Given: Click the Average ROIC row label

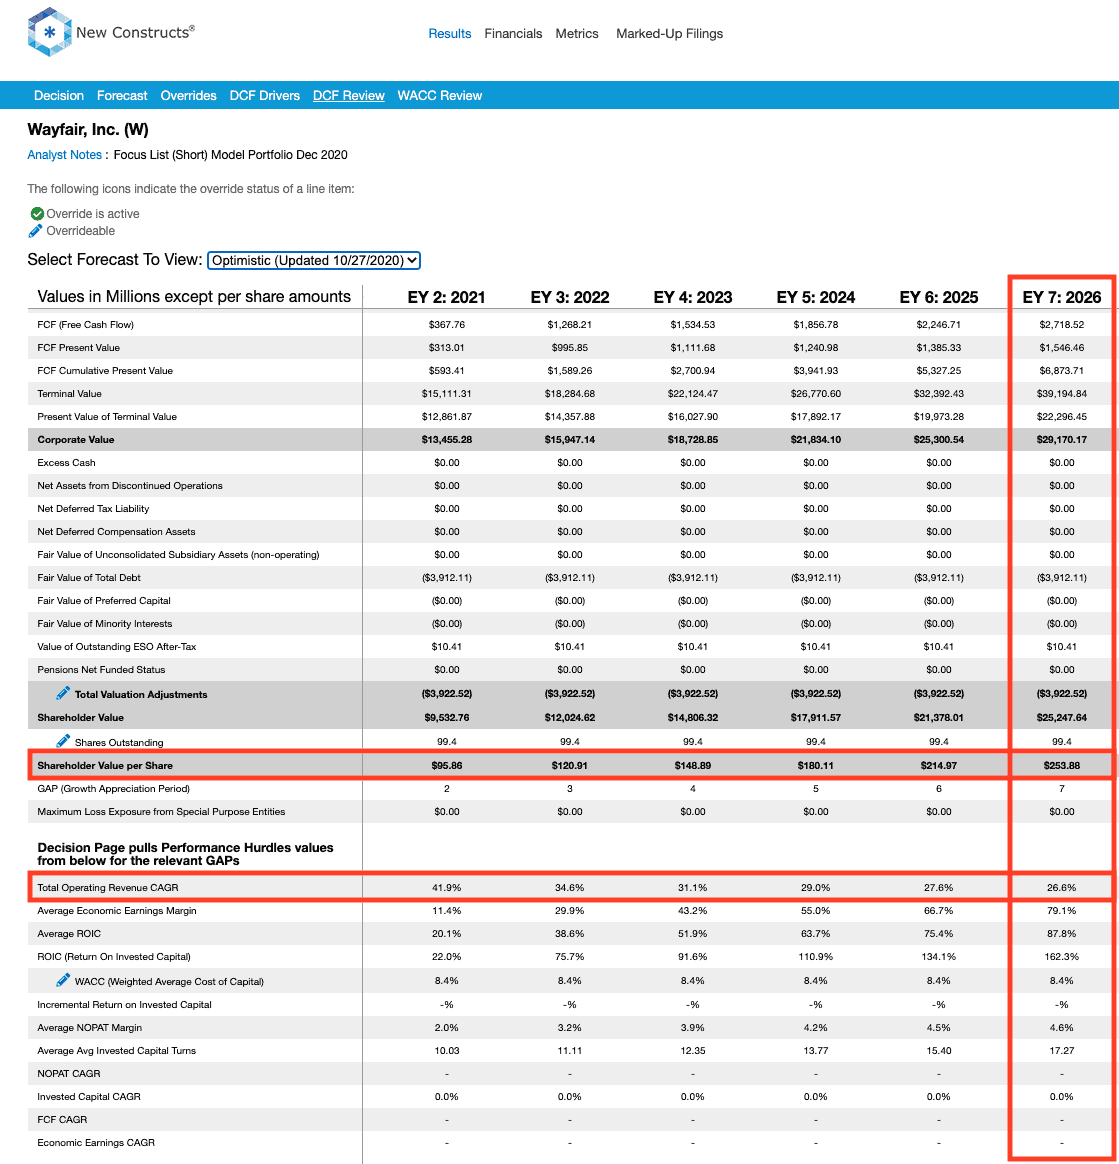Looking at the screenshot, I should (69, 933).
